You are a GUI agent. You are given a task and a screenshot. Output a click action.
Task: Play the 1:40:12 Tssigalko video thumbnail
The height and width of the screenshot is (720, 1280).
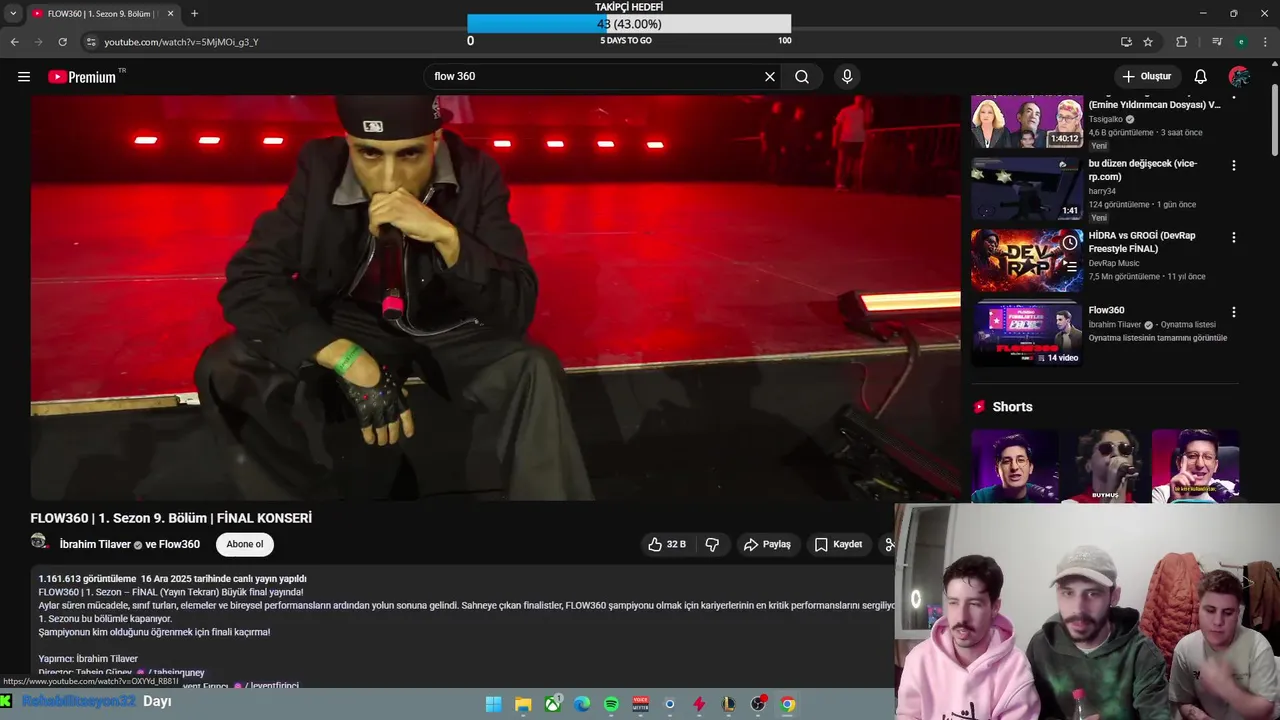pyautogui.click(x=1026, y=121)
